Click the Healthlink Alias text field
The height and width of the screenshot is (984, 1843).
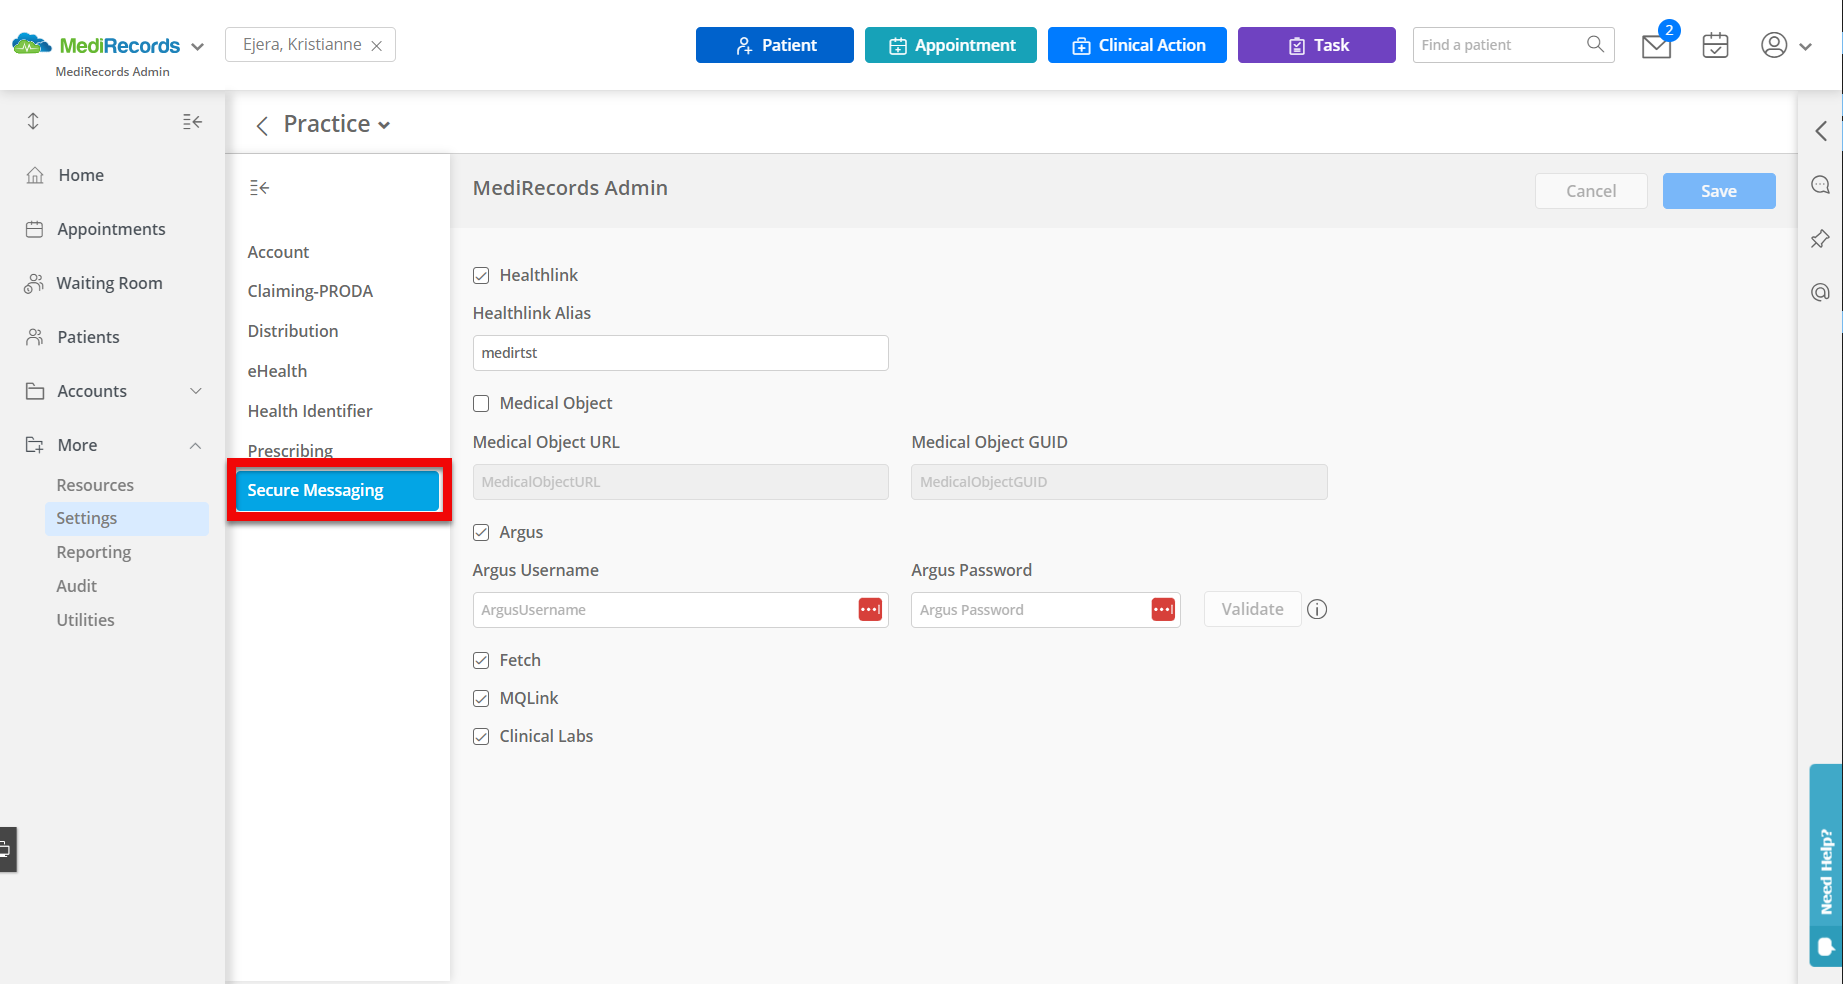click(680, 353)
